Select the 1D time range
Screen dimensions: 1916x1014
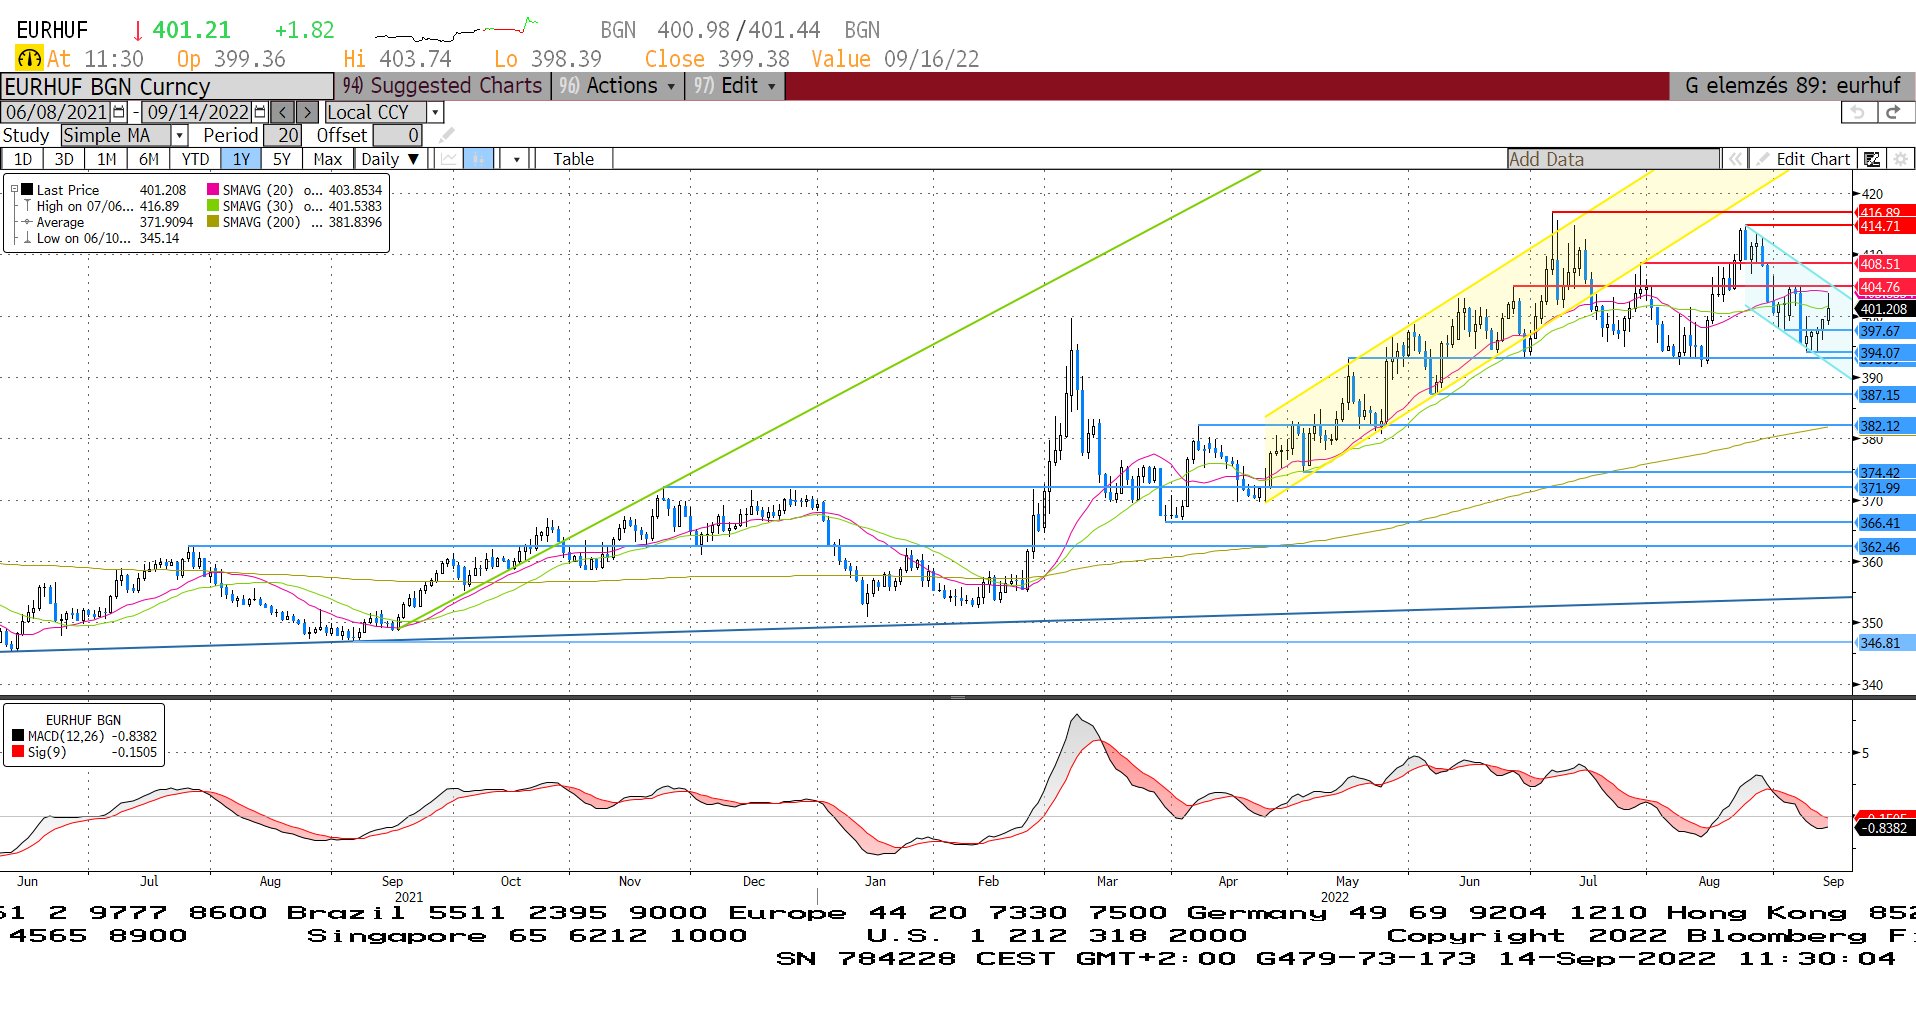22,159
